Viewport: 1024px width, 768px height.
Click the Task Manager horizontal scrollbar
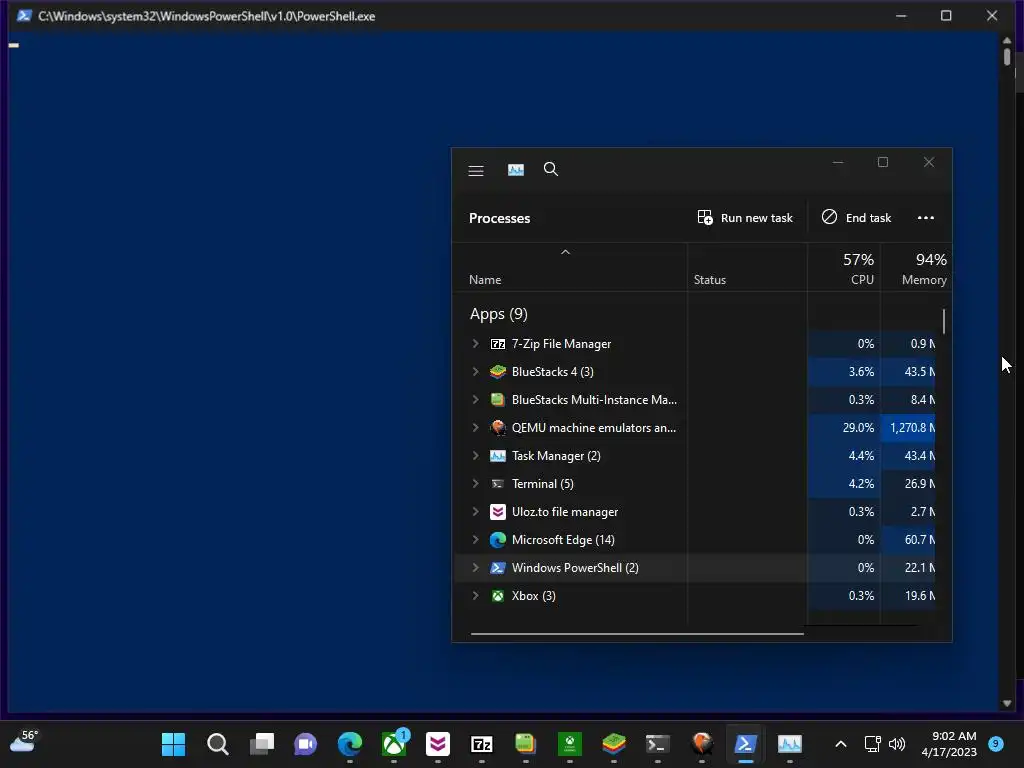click(637, 633)
